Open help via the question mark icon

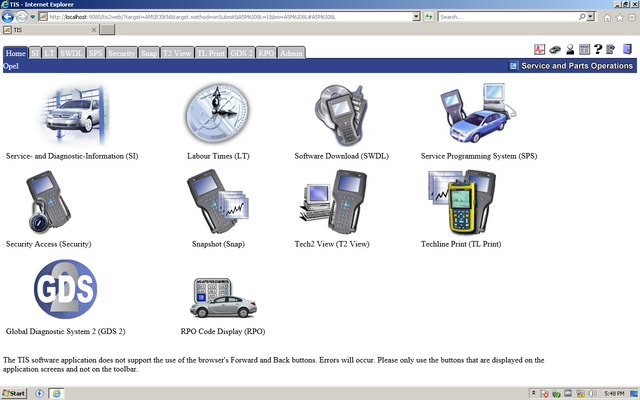click(598, 49)
